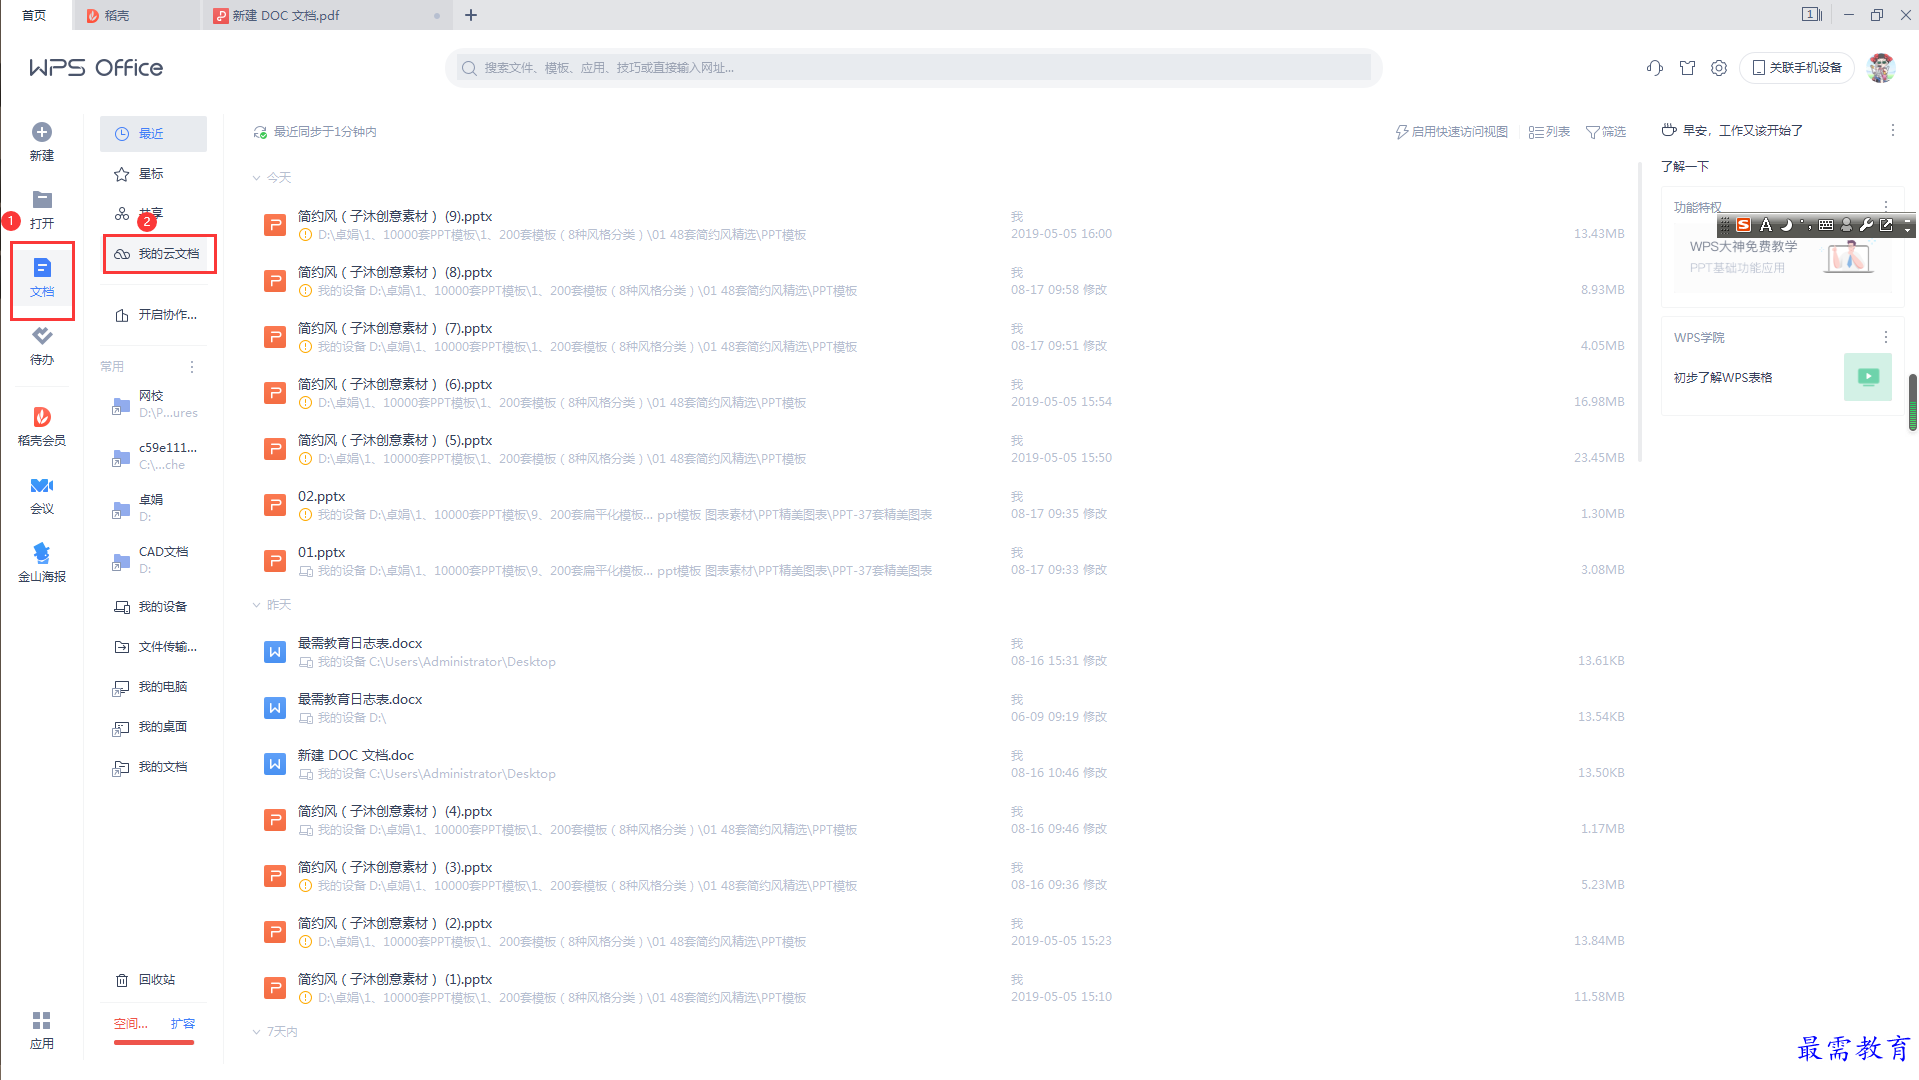
Task: Switch to 列表 view
Action: 1549,132
